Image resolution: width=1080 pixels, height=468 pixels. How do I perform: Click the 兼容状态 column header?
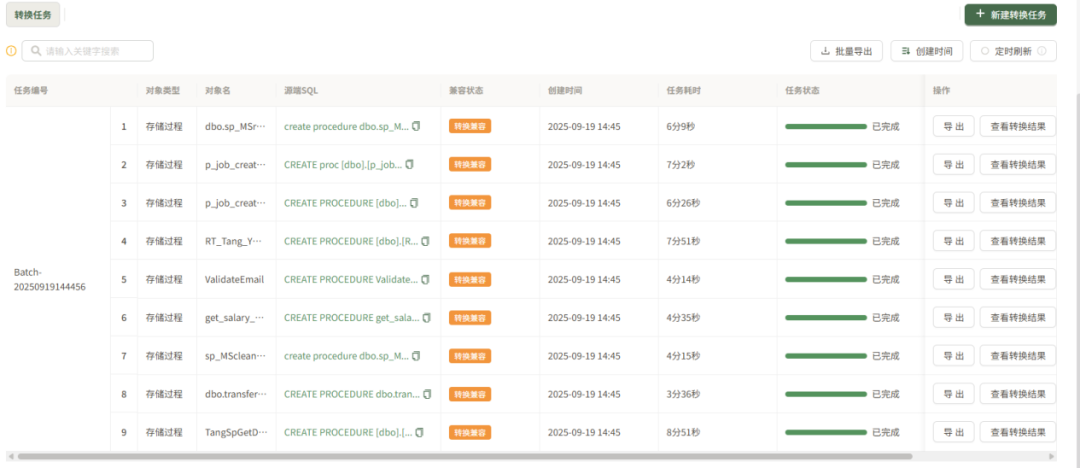pos(466,90)
